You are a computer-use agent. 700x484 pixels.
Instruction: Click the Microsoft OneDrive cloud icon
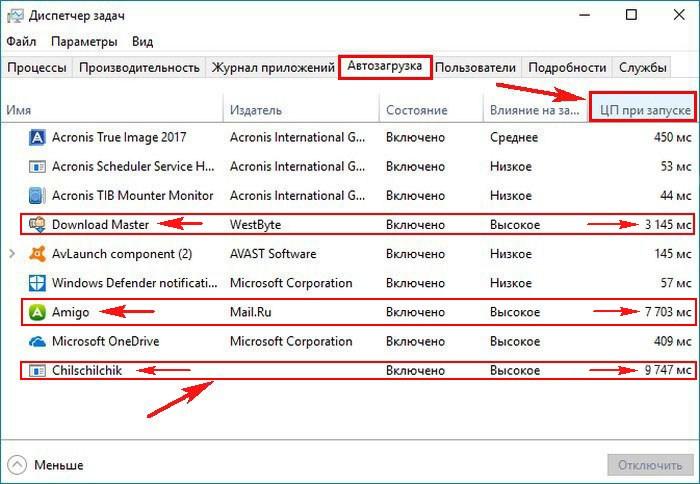coord(37,342)
